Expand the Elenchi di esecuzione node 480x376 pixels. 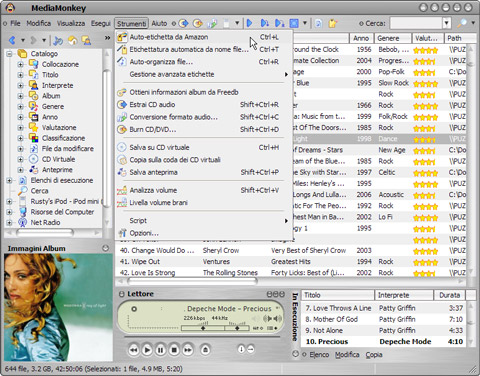10,180
